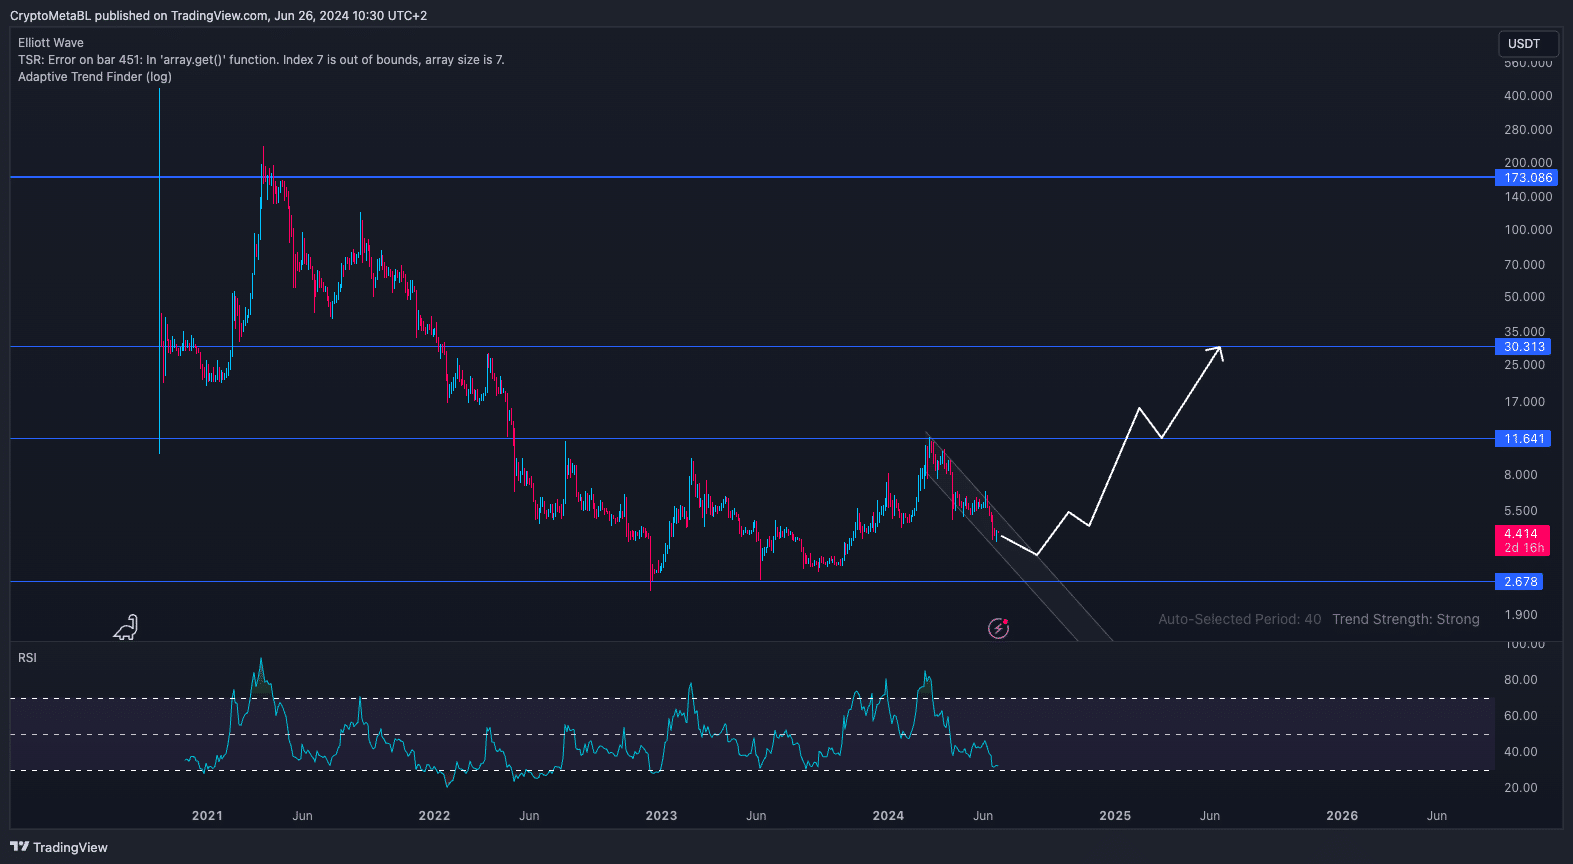Viewport: 1573px width, 864px height.
Task: Click the 2026 time axis label
Action: 1342,816
